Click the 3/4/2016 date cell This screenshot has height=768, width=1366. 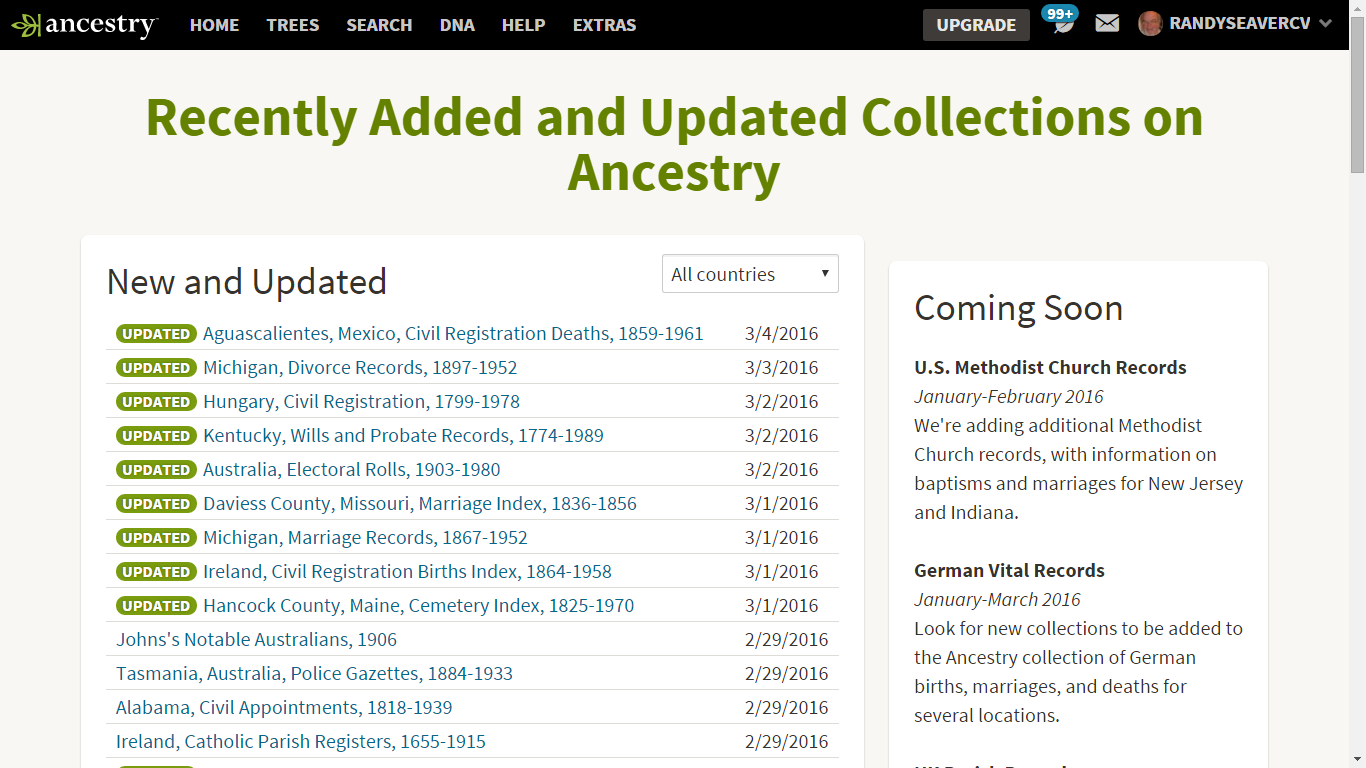click(782, 334)
